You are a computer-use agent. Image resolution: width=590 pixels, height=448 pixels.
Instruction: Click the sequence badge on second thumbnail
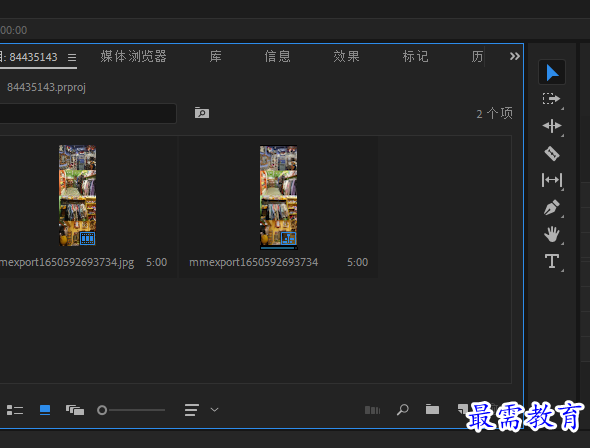[x=289, y=238]
